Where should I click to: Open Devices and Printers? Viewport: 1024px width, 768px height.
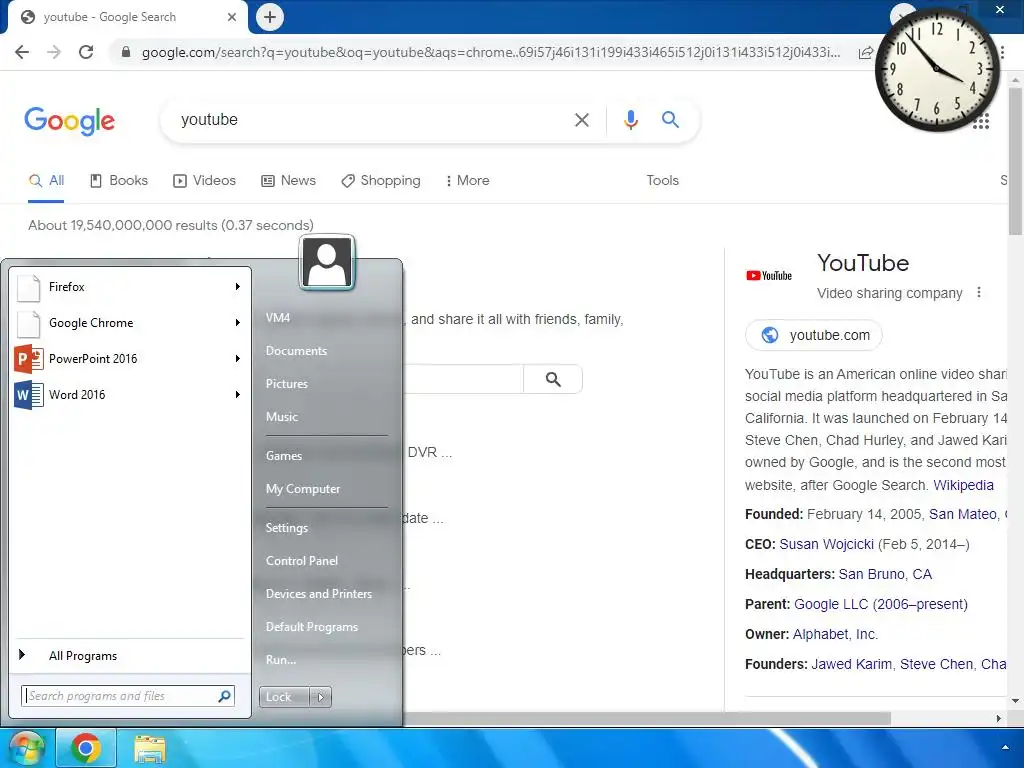tap(319, 594)
